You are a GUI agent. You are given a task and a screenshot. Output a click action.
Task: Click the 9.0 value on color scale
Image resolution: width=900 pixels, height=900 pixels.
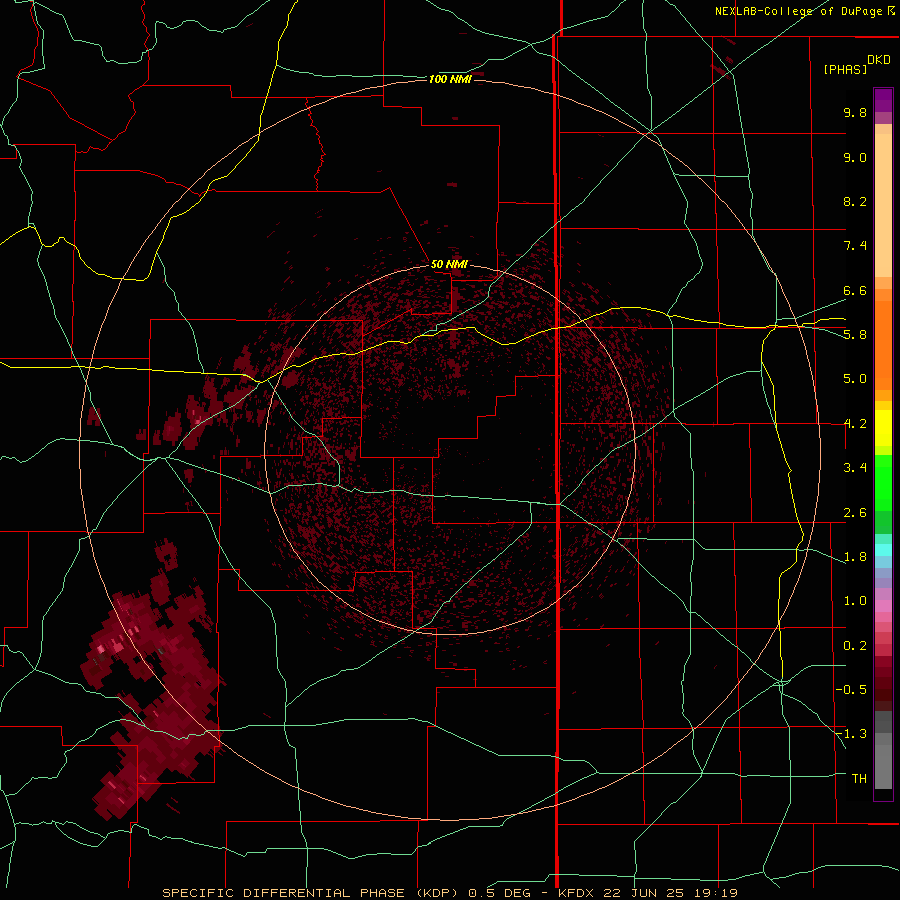pos(855,157)
